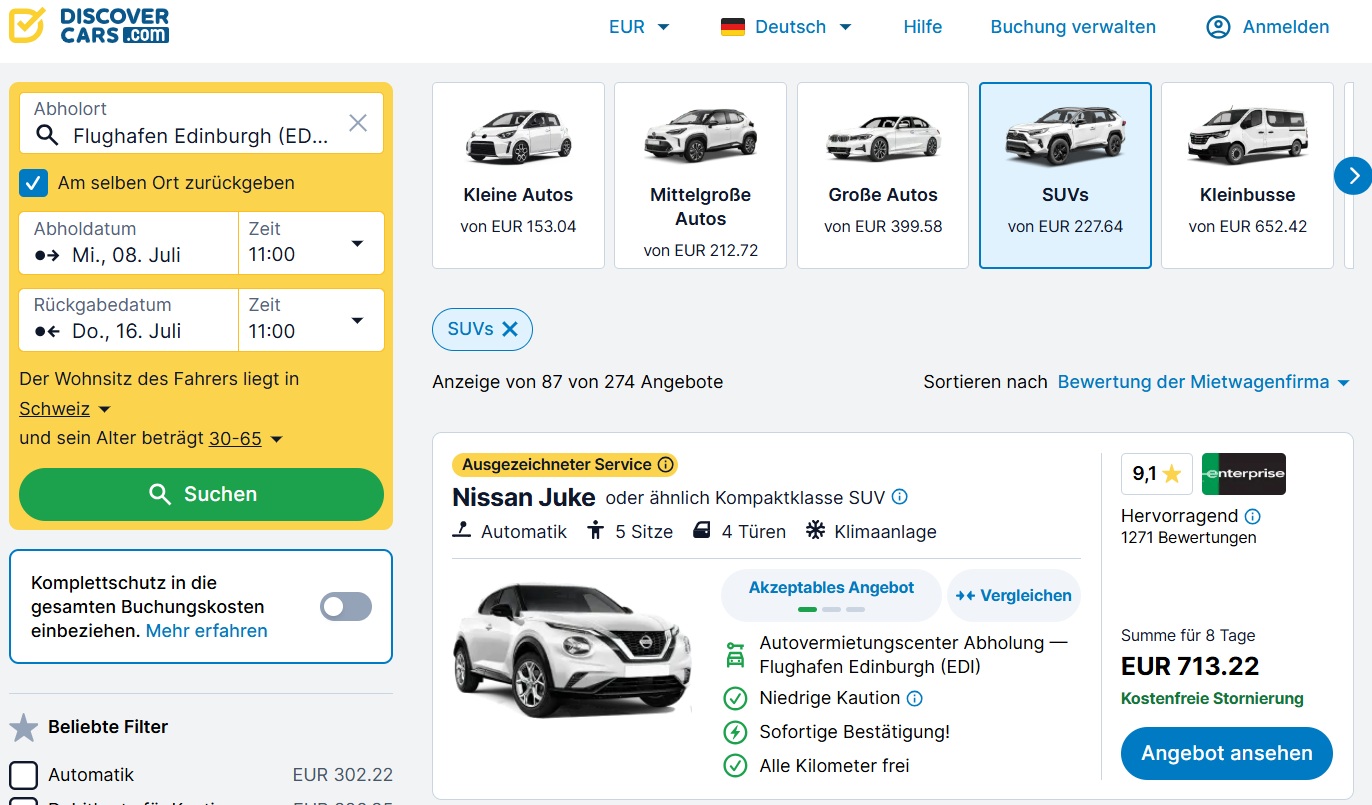Viewport: 1372px width, 805px height.
Task: Select the Mittelgroße Autos category
Action: [700, 176]
